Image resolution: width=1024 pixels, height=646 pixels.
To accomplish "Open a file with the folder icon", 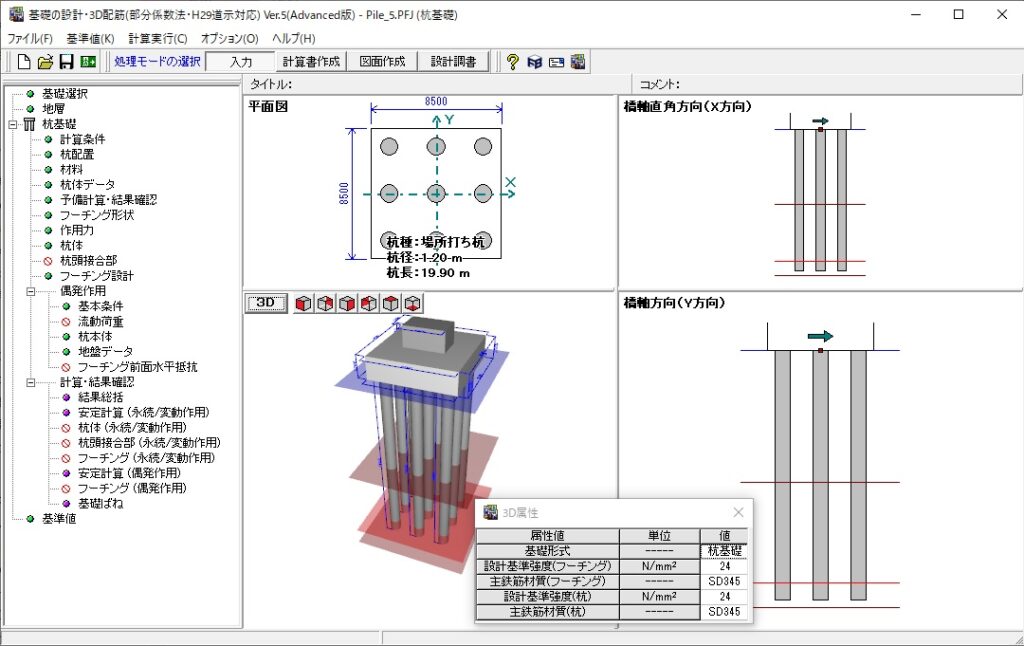I will click(x=45, y=62).
